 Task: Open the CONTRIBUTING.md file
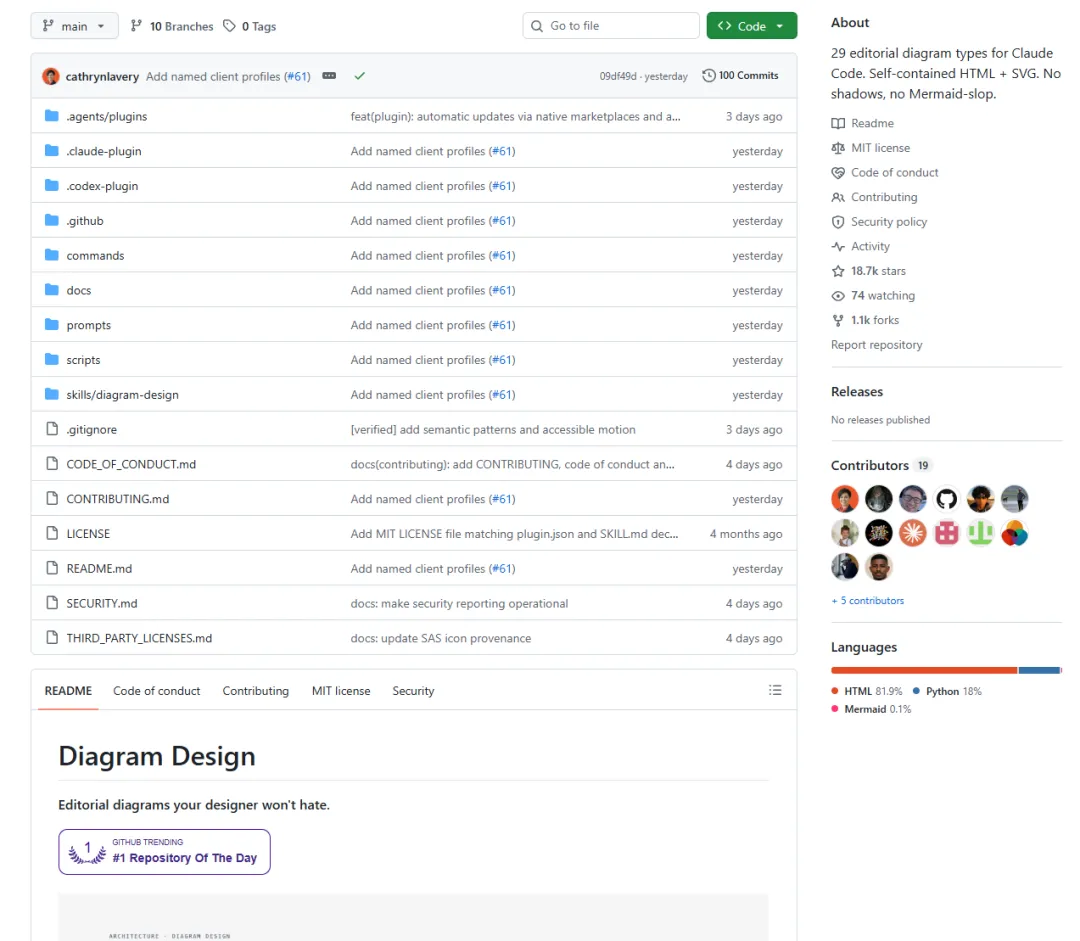click(x=118, y=498)
